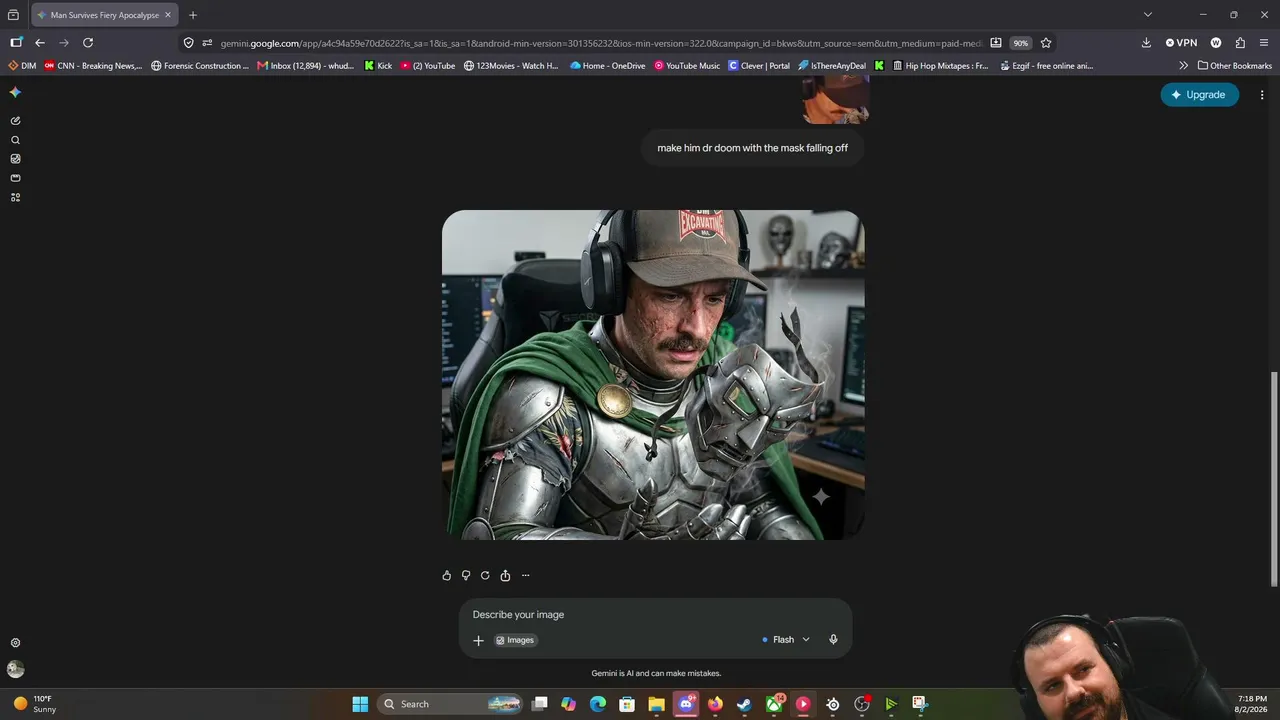Open the 123Movies bookmark
Screen dimensions: 1280x720
(x=511, y=66)
